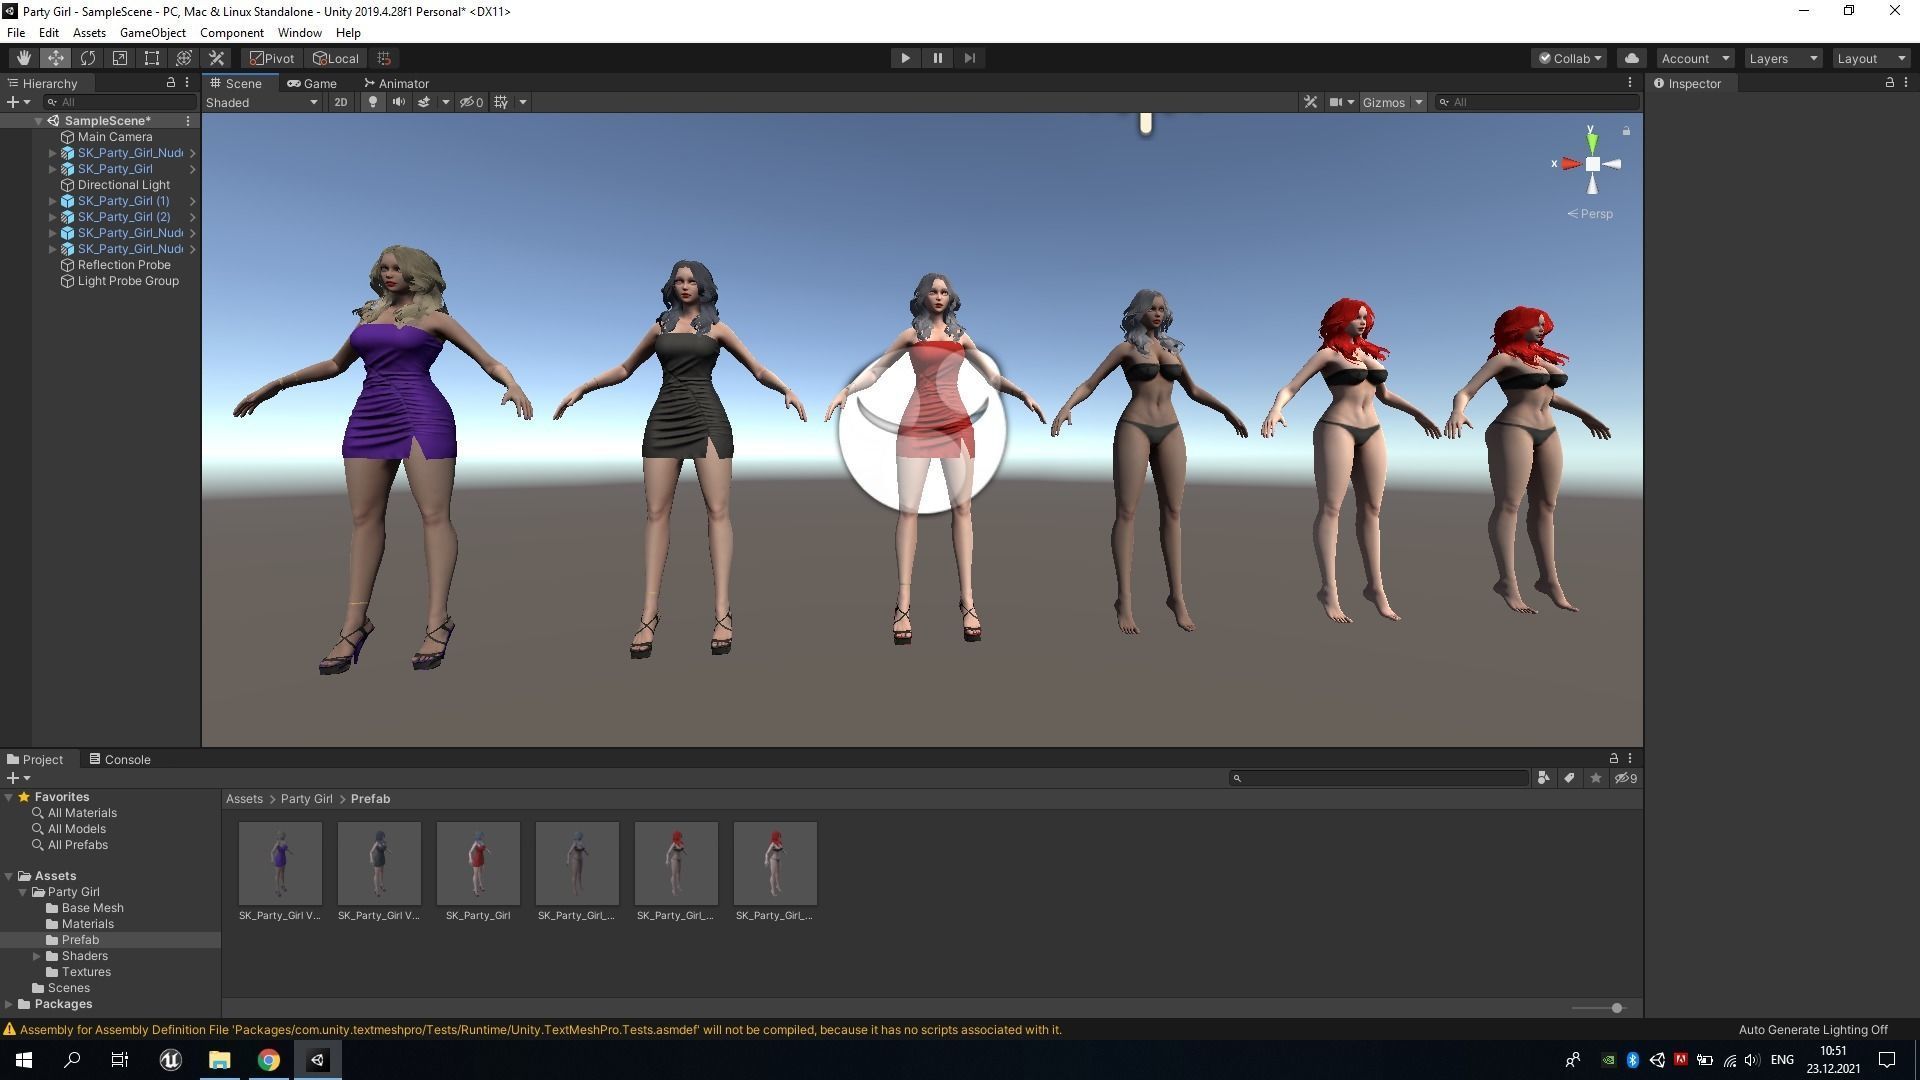Toggle the Pivot handle position button

point(272,58)
